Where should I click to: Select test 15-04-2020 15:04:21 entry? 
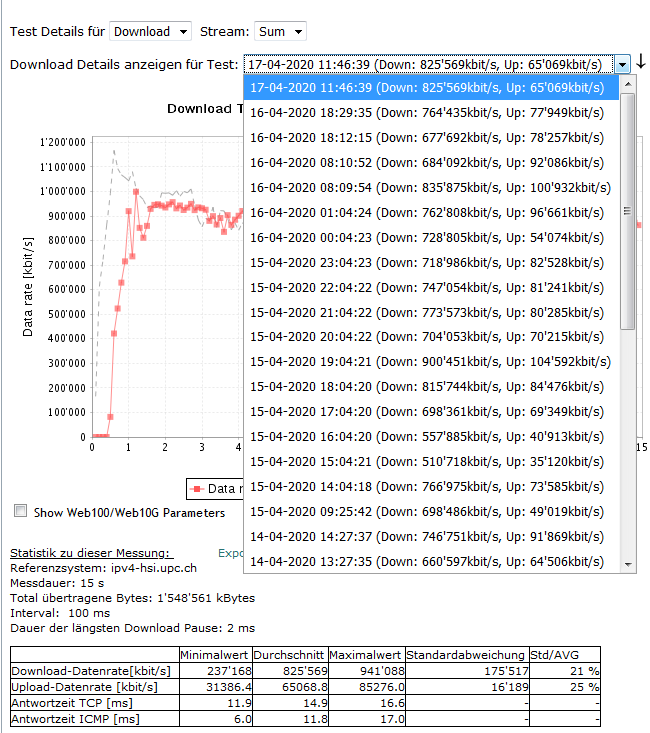[430, 462]
